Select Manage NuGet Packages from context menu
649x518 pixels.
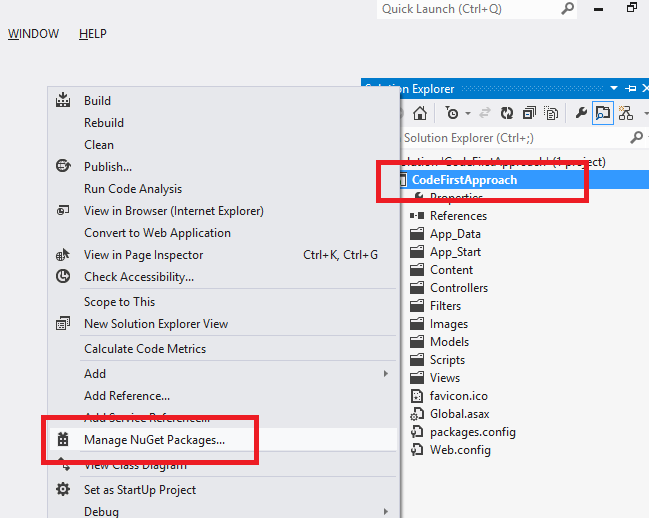154,439
